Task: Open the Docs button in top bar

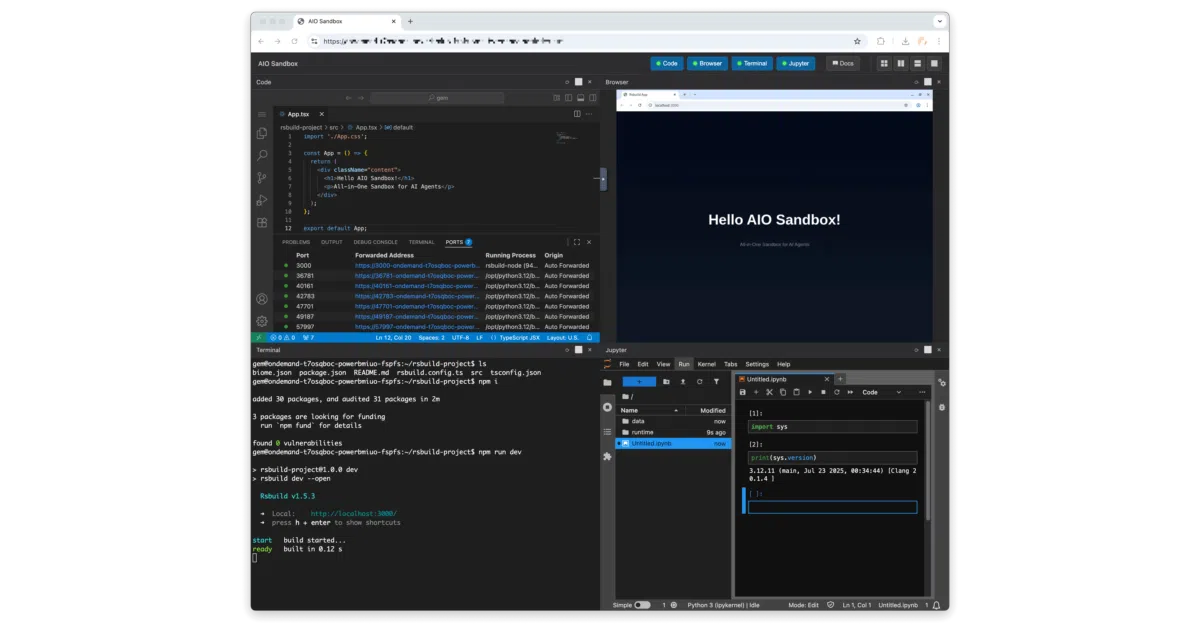Action: (842, 63)
